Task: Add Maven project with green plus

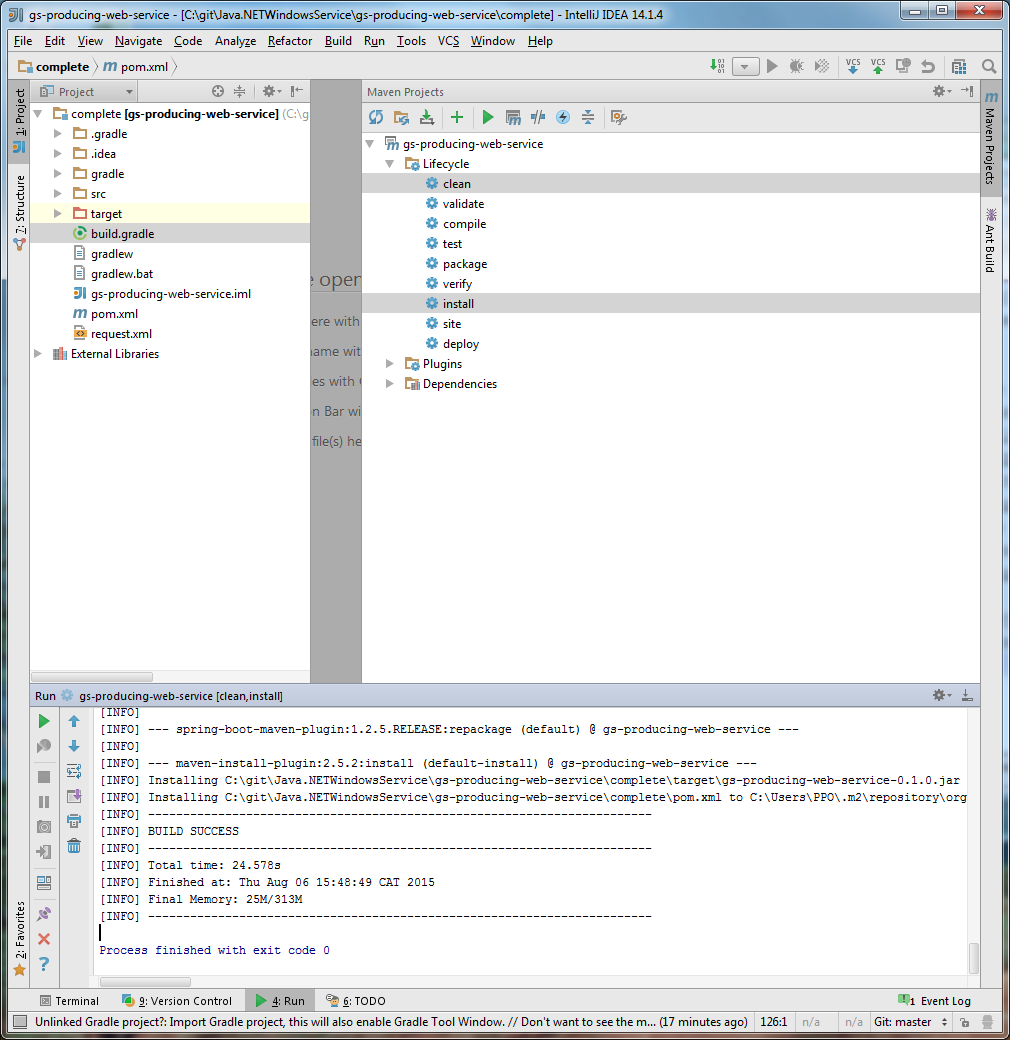Action: [x=457, y=117]
